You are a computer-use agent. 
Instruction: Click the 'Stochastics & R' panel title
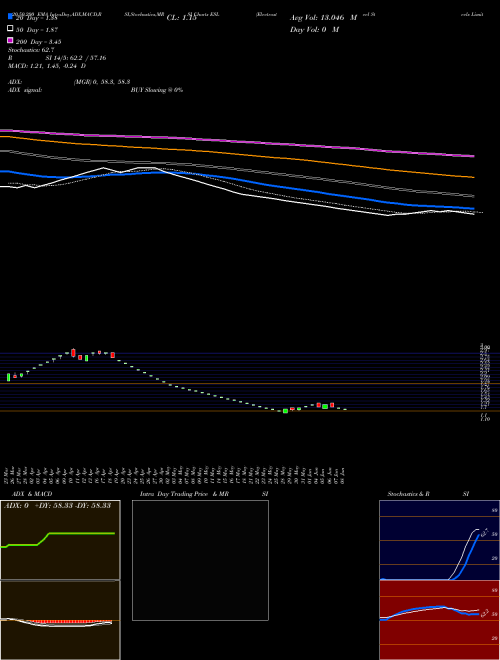click(408, 494)
